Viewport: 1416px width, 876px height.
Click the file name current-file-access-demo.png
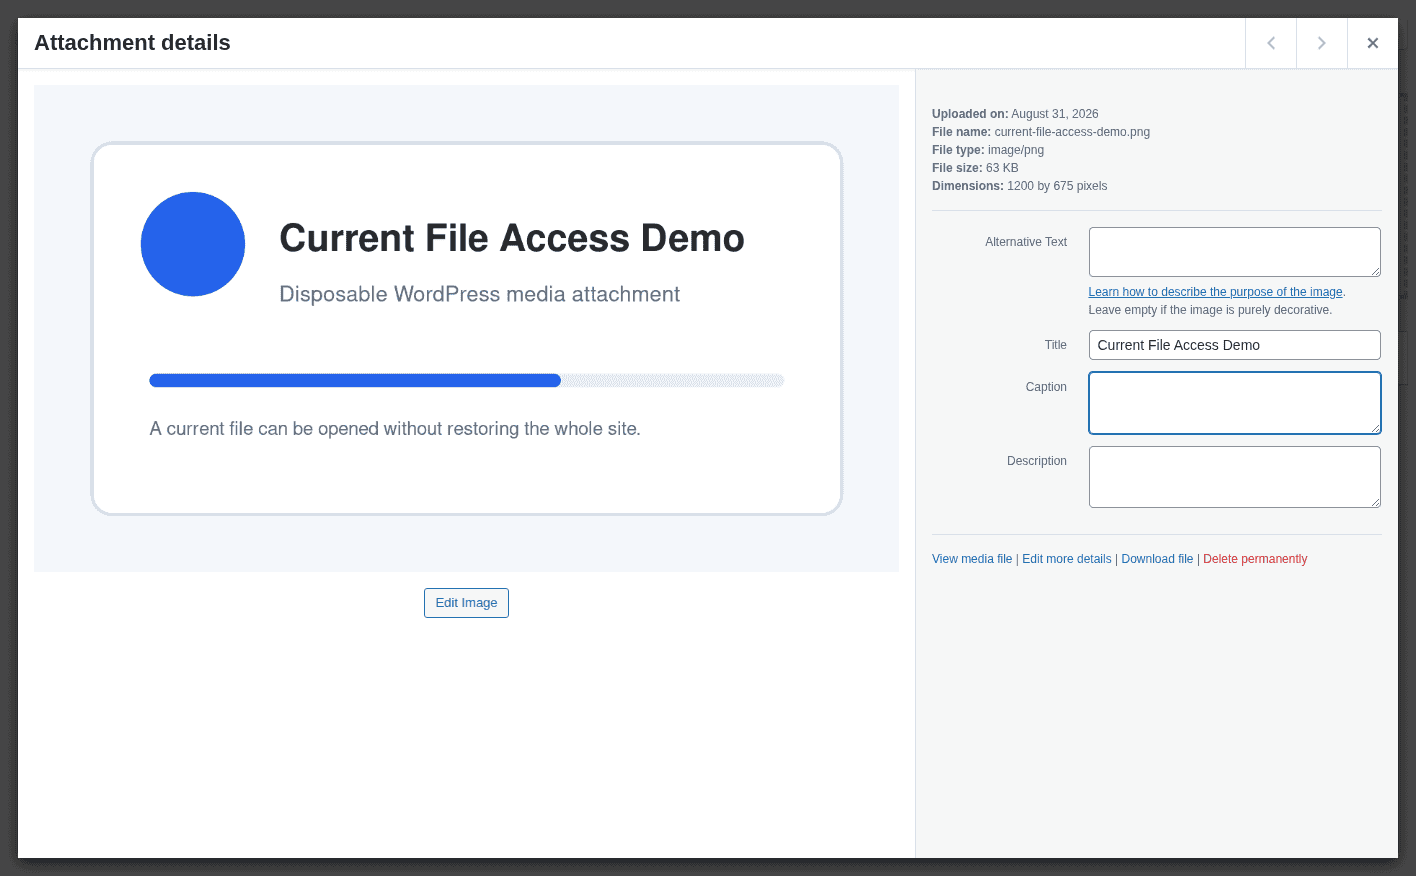click(1072, 132)
